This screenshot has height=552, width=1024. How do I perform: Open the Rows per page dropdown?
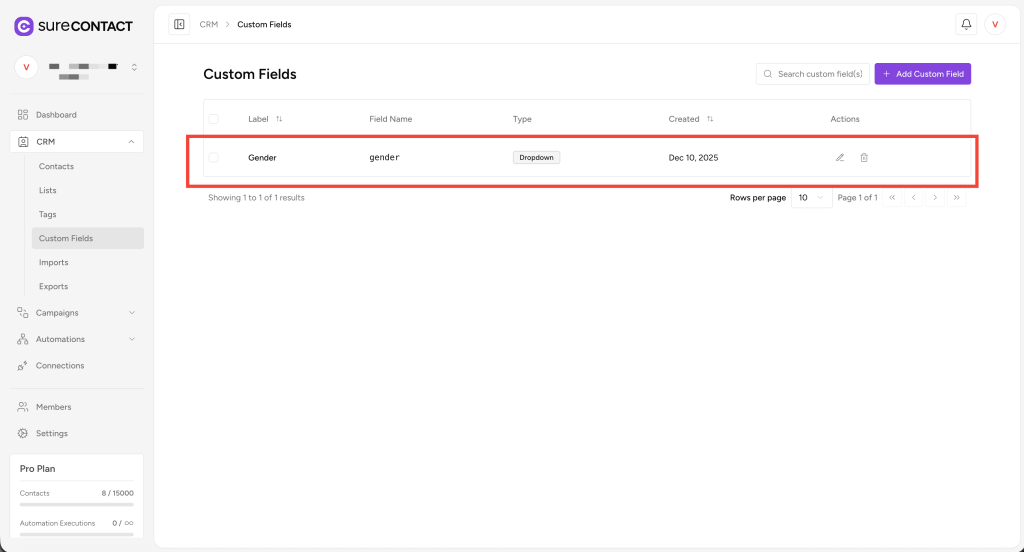tap(811, 198)
